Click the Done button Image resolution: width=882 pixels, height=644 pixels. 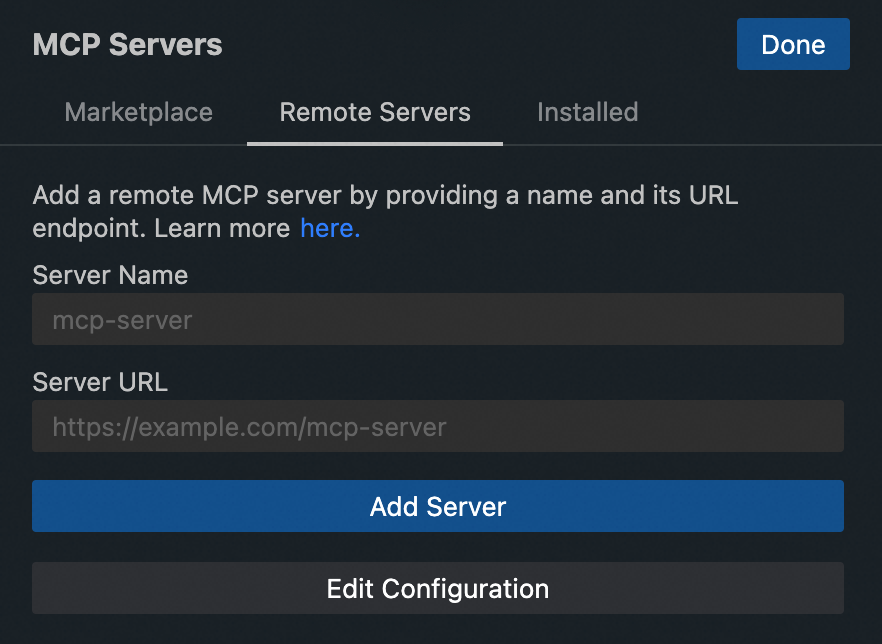(x=793, y=45)
